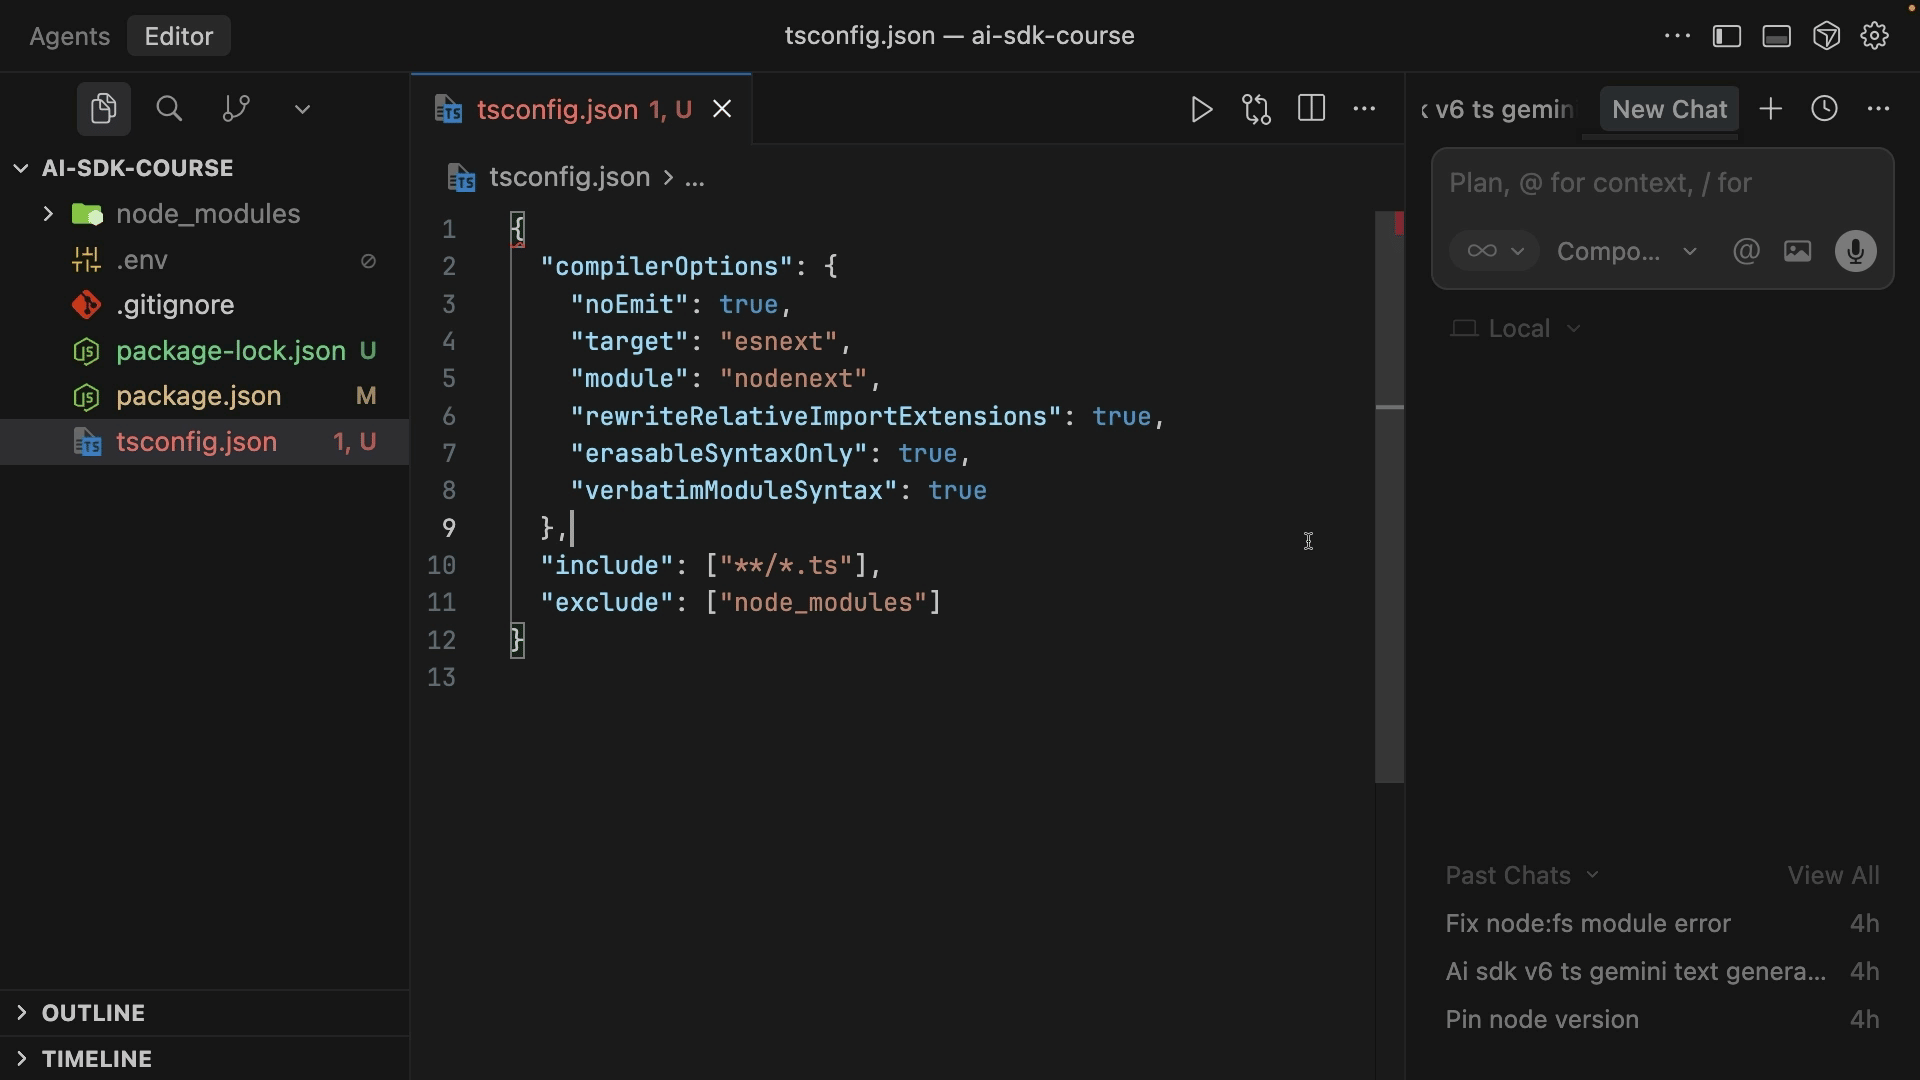The image size is (1920, 1080).
Task: Open the agent mode infinity dropdown
Action: click(1494, 251)
